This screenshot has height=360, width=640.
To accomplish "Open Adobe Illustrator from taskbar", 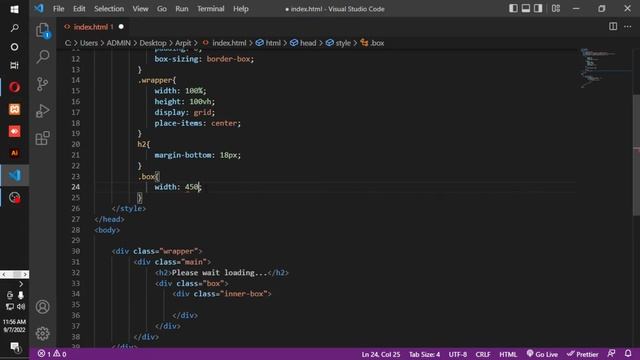I will pyautogui.click(x=14, y=153).
